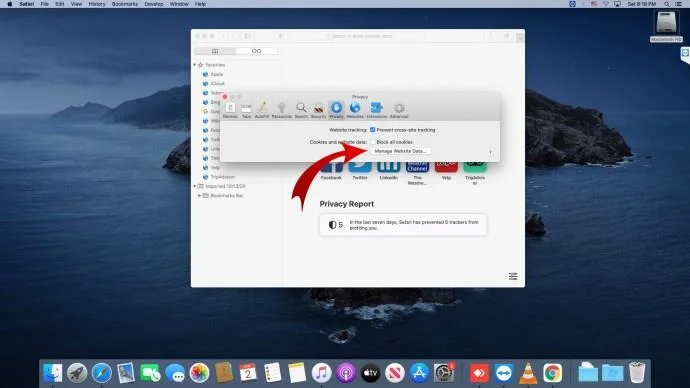Click the Manage Website Data button
Image resolution: width=690 pixels, height=388 pixels.
coord(400,151)
